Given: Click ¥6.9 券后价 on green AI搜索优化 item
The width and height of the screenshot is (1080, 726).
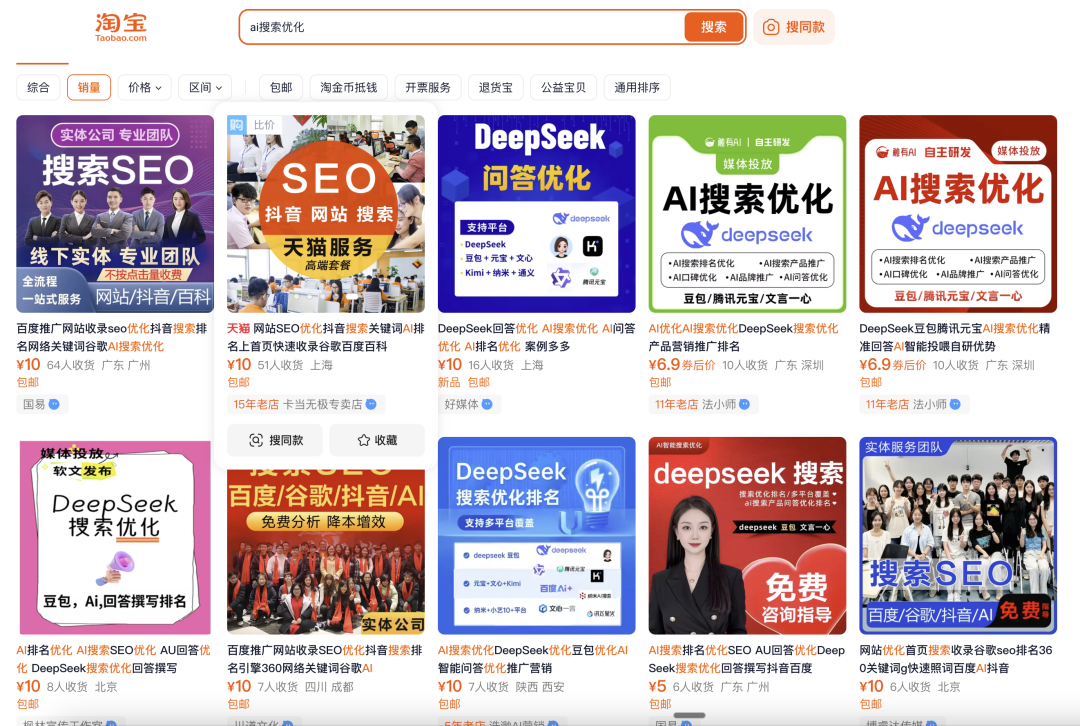Looking at the screenshot, I should coord(682,365).
